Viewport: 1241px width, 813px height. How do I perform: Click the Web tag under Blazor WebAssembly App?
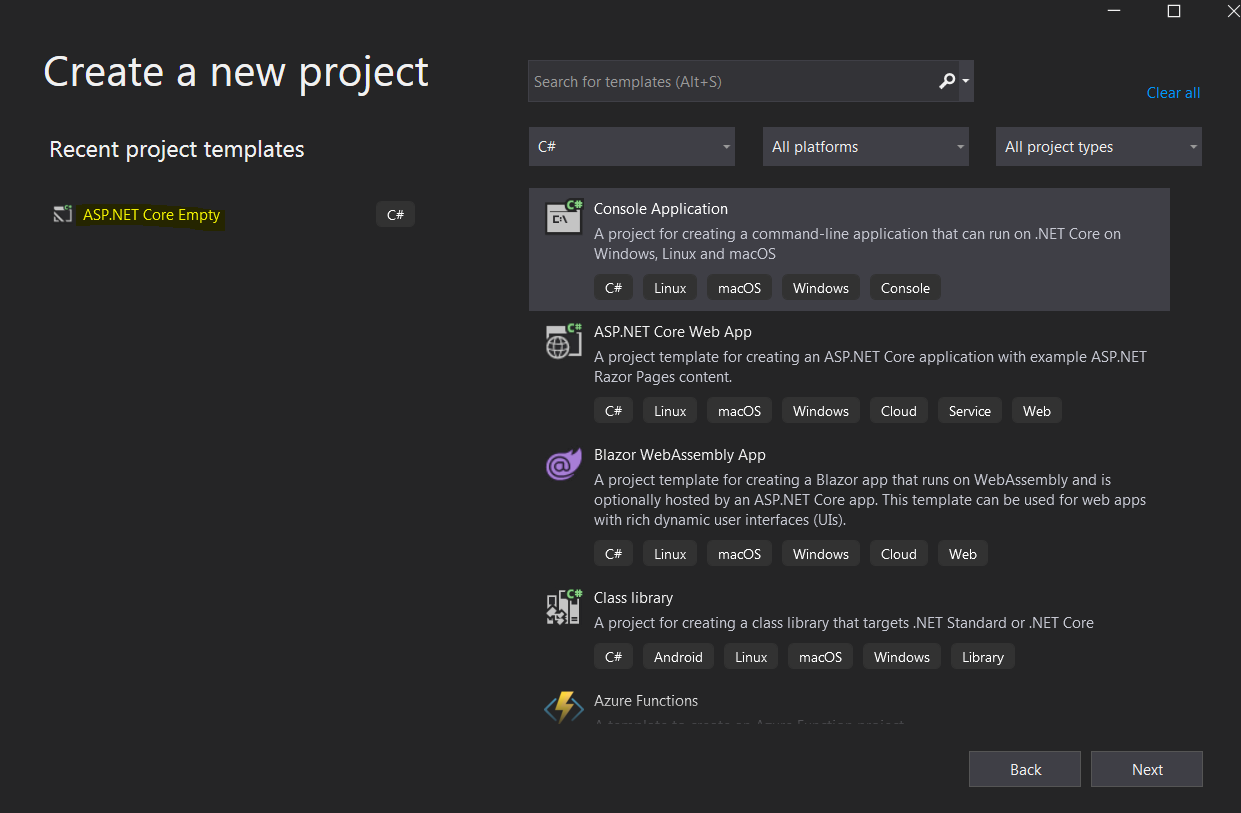963,554
